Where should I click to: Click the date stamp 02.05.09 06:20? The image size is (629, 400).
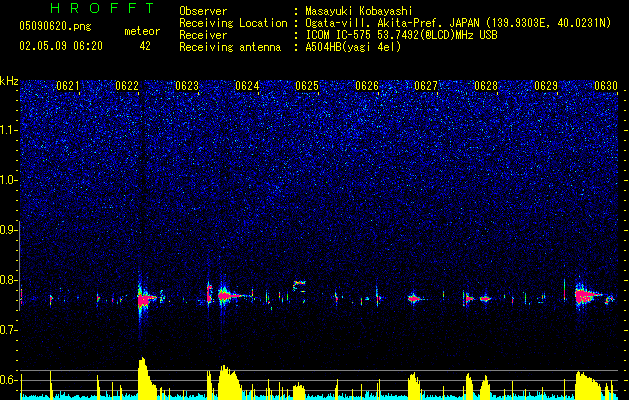pos(61,46)
